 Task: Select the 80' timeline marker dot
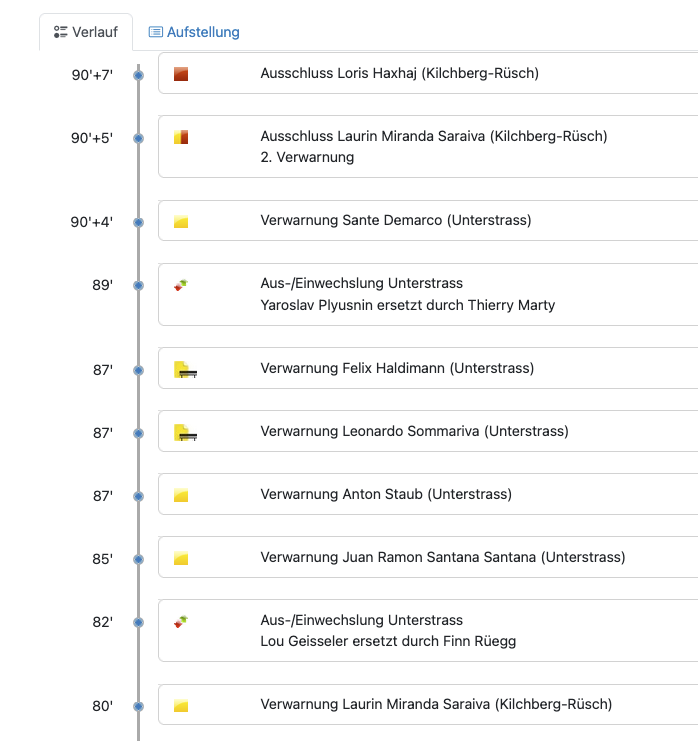[138, 707]
